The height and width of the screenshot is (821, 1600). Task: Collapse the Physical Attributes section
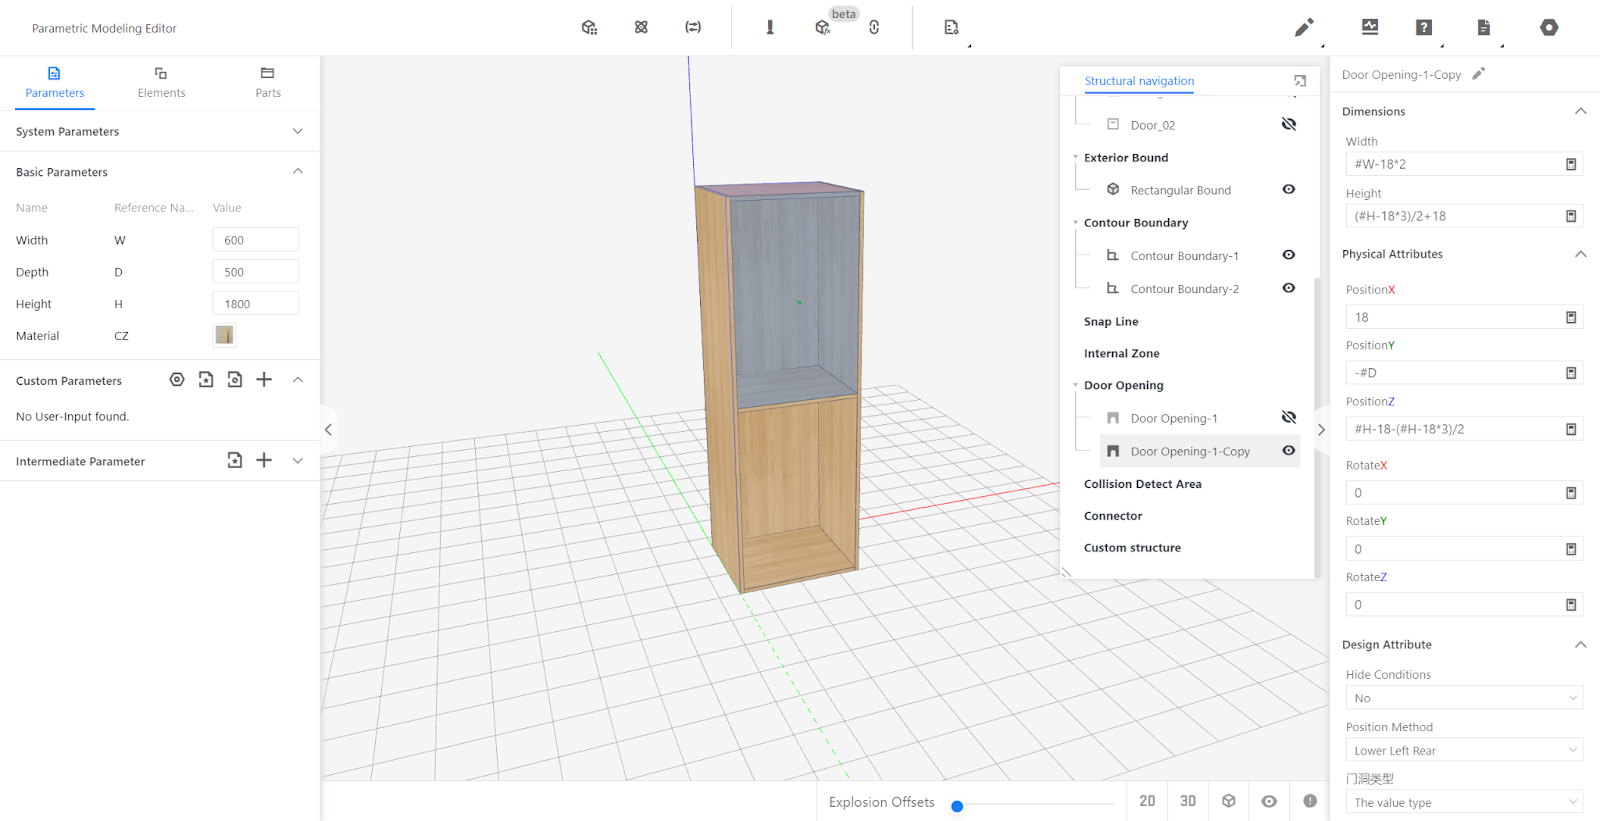[1580, 254]
